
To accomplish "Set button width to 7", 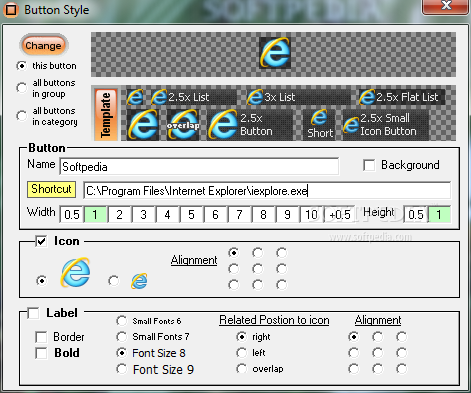I will (x=239, y=214).
